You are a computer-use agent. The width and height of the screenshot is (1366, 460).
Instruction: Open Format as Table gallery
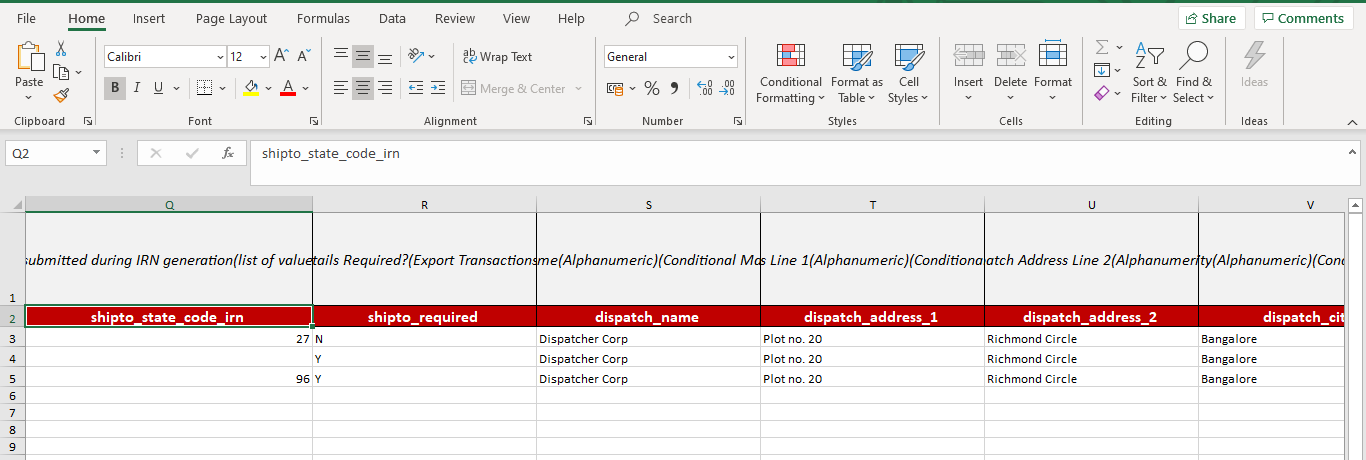coord(857,74)
